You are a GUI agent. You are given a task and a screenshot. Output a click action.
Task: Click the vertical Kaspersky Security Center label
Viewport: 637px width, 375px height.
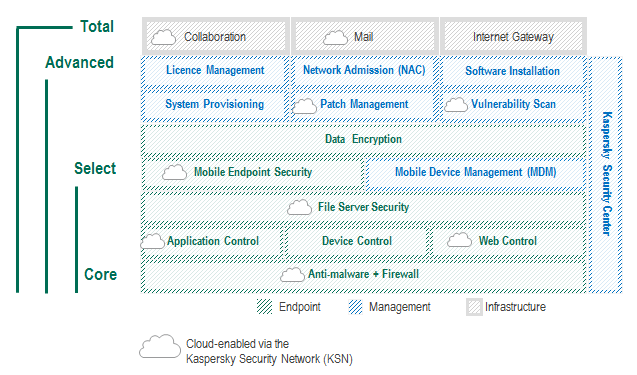pos(607,173)
